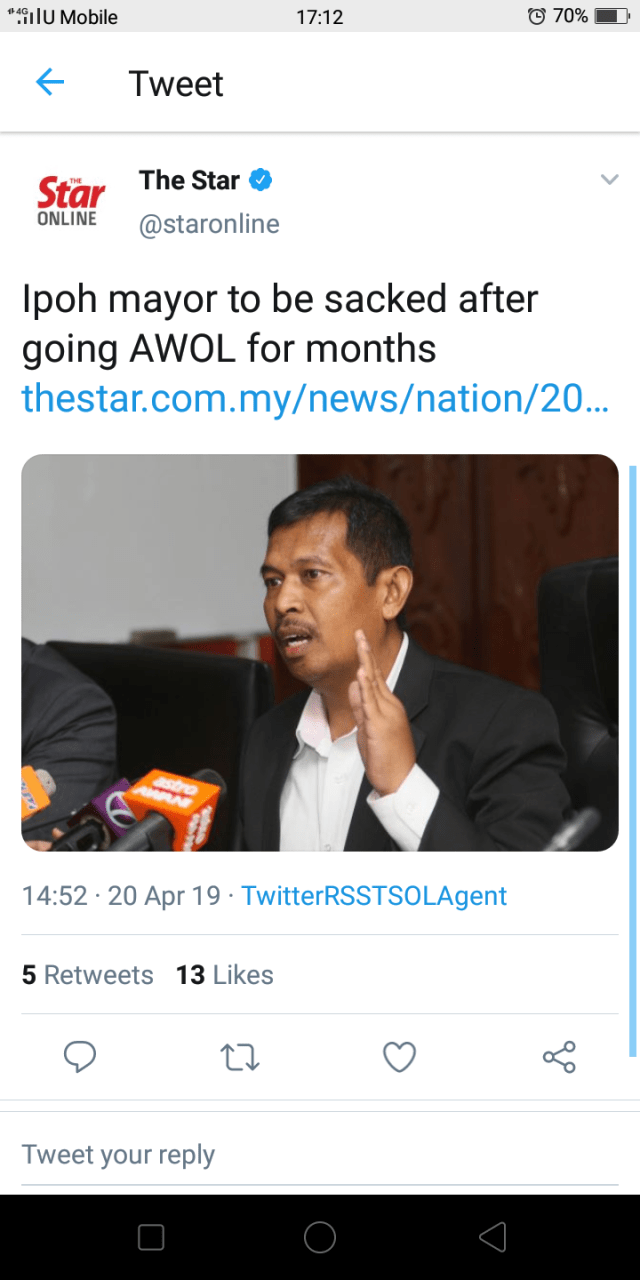Show the 5 Retweets list
The image size is (640, 1280).
[88, 975]
